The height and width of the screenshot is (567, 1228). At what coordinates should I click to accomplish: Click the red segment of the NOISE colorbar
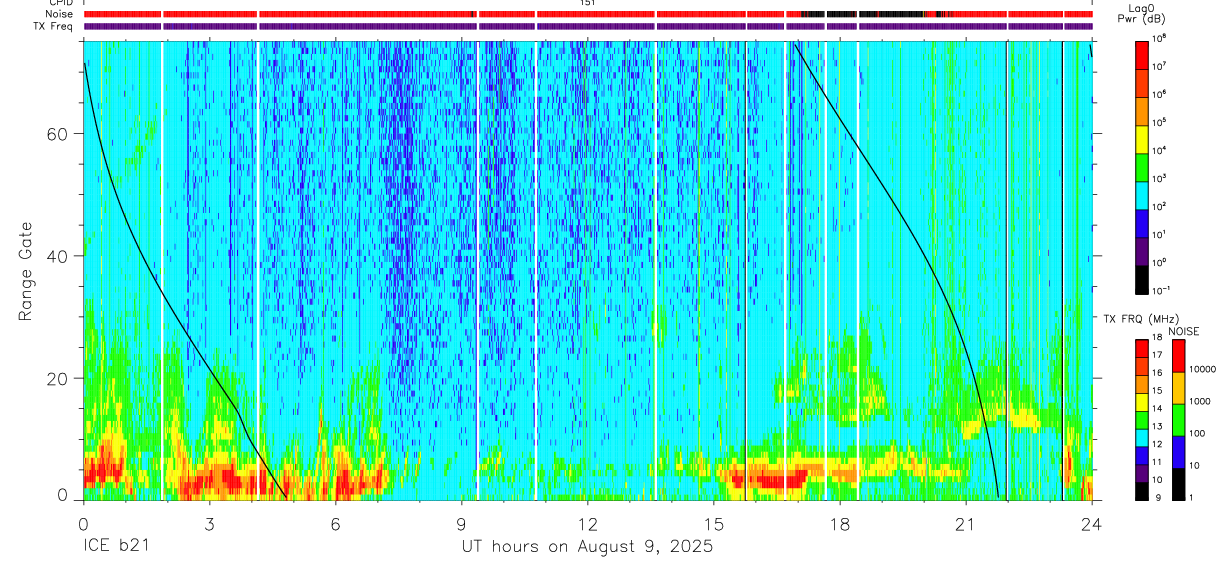click(x=1178, y=356)
